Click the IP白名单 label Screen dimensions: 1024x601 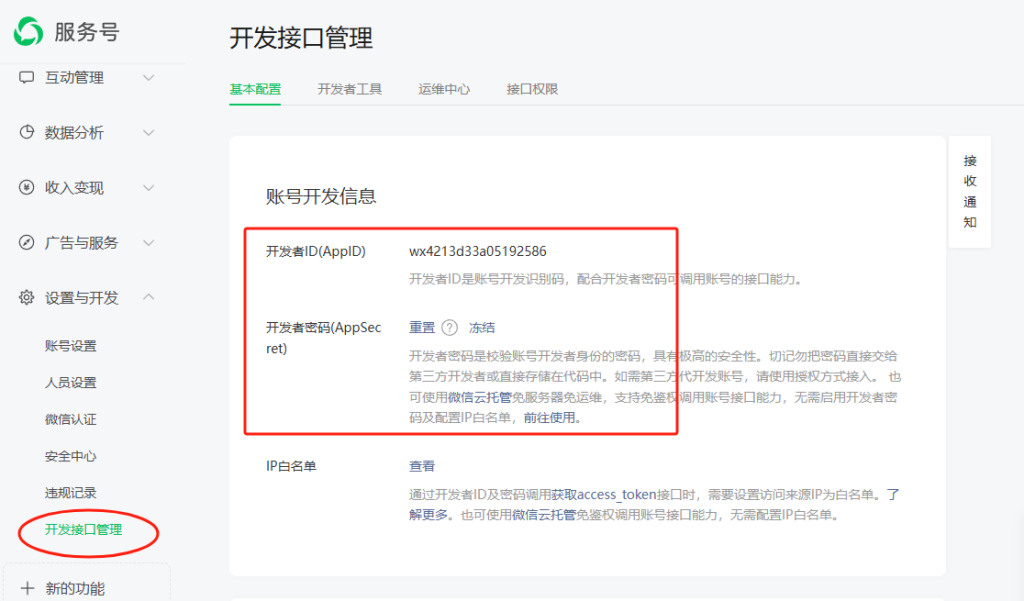click(291, 466)
